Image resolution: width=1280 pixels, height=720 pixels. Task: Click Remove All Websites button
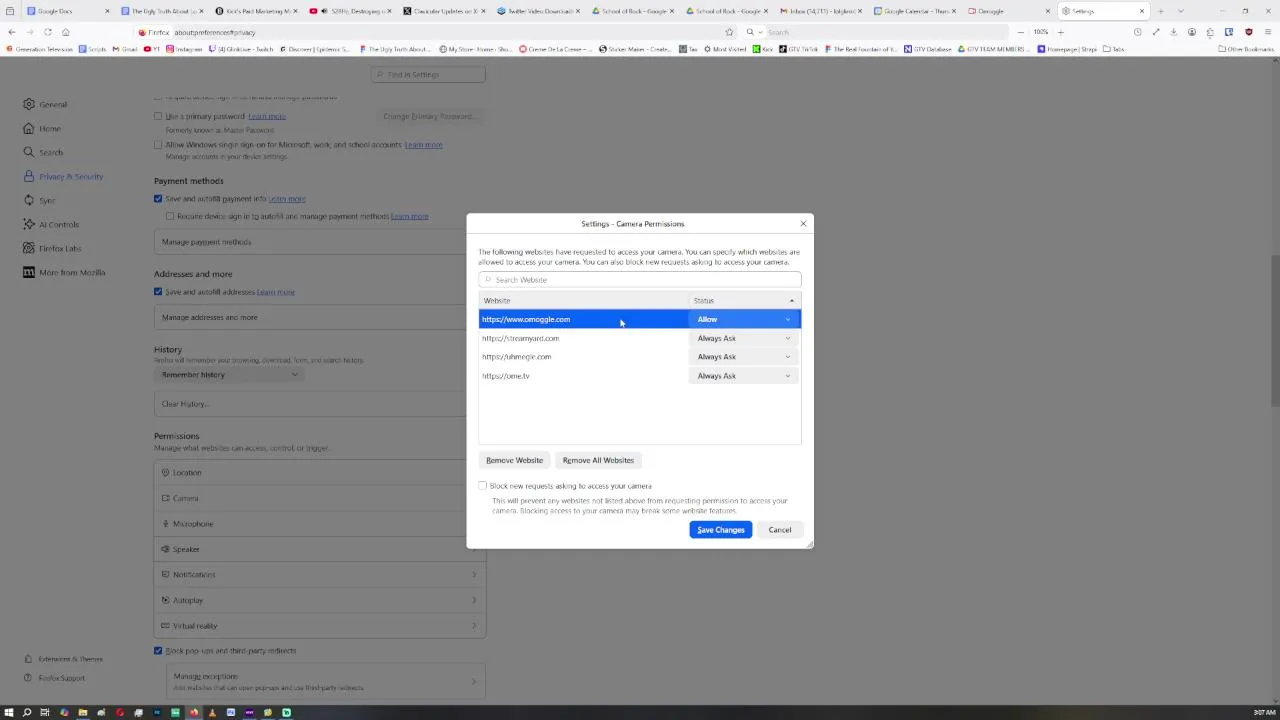[598, 460]
